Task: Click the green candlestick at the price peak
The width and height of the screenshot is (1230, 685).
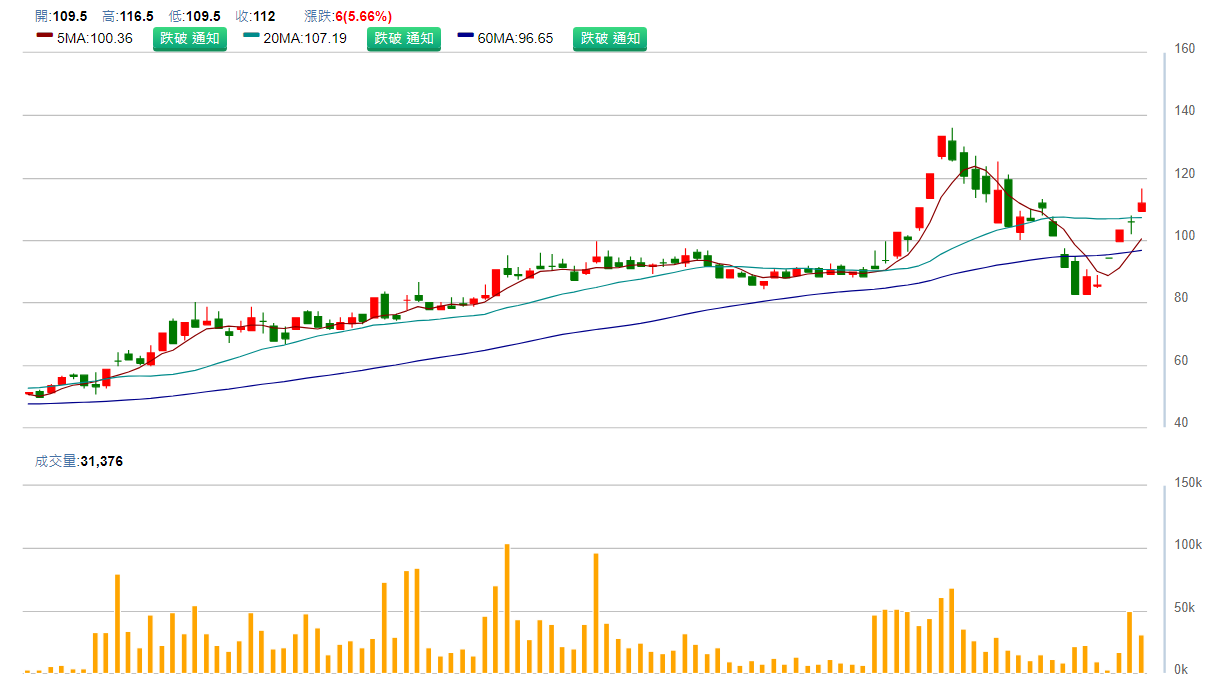Action: coord(952,150)
